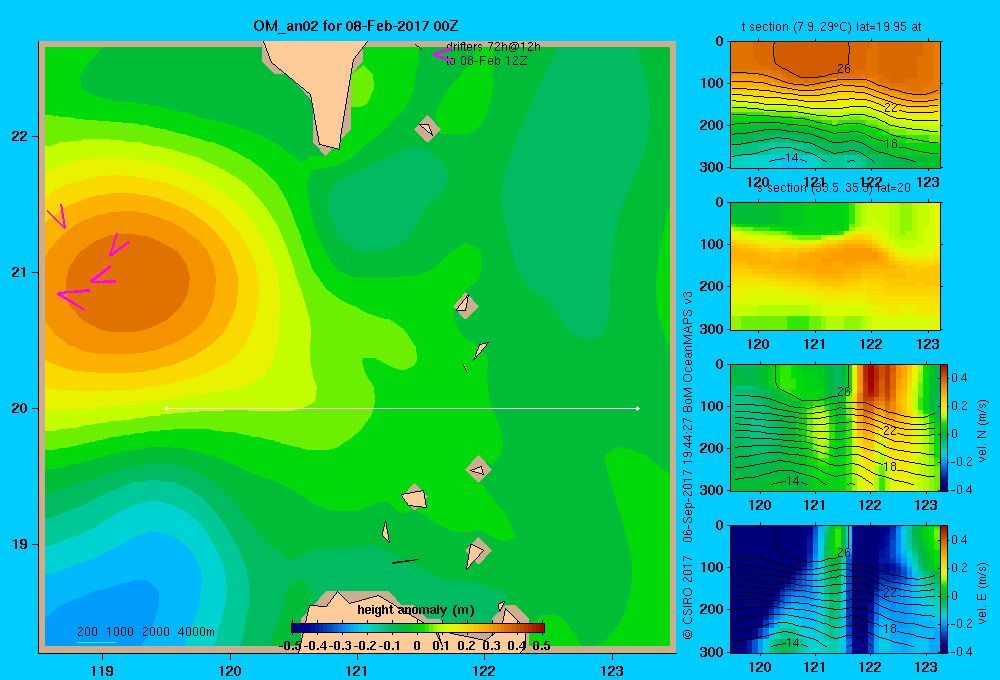Click the CSIRO BoM OceanMAPS copyright text
1000x680 pixels.
coord(688,465)
